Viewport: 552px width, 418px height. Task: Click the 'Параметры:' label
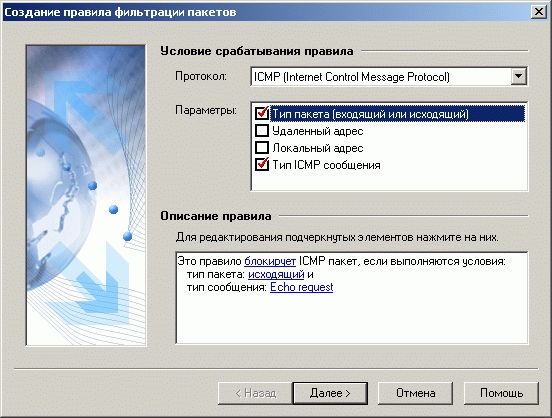click(206, 110)
